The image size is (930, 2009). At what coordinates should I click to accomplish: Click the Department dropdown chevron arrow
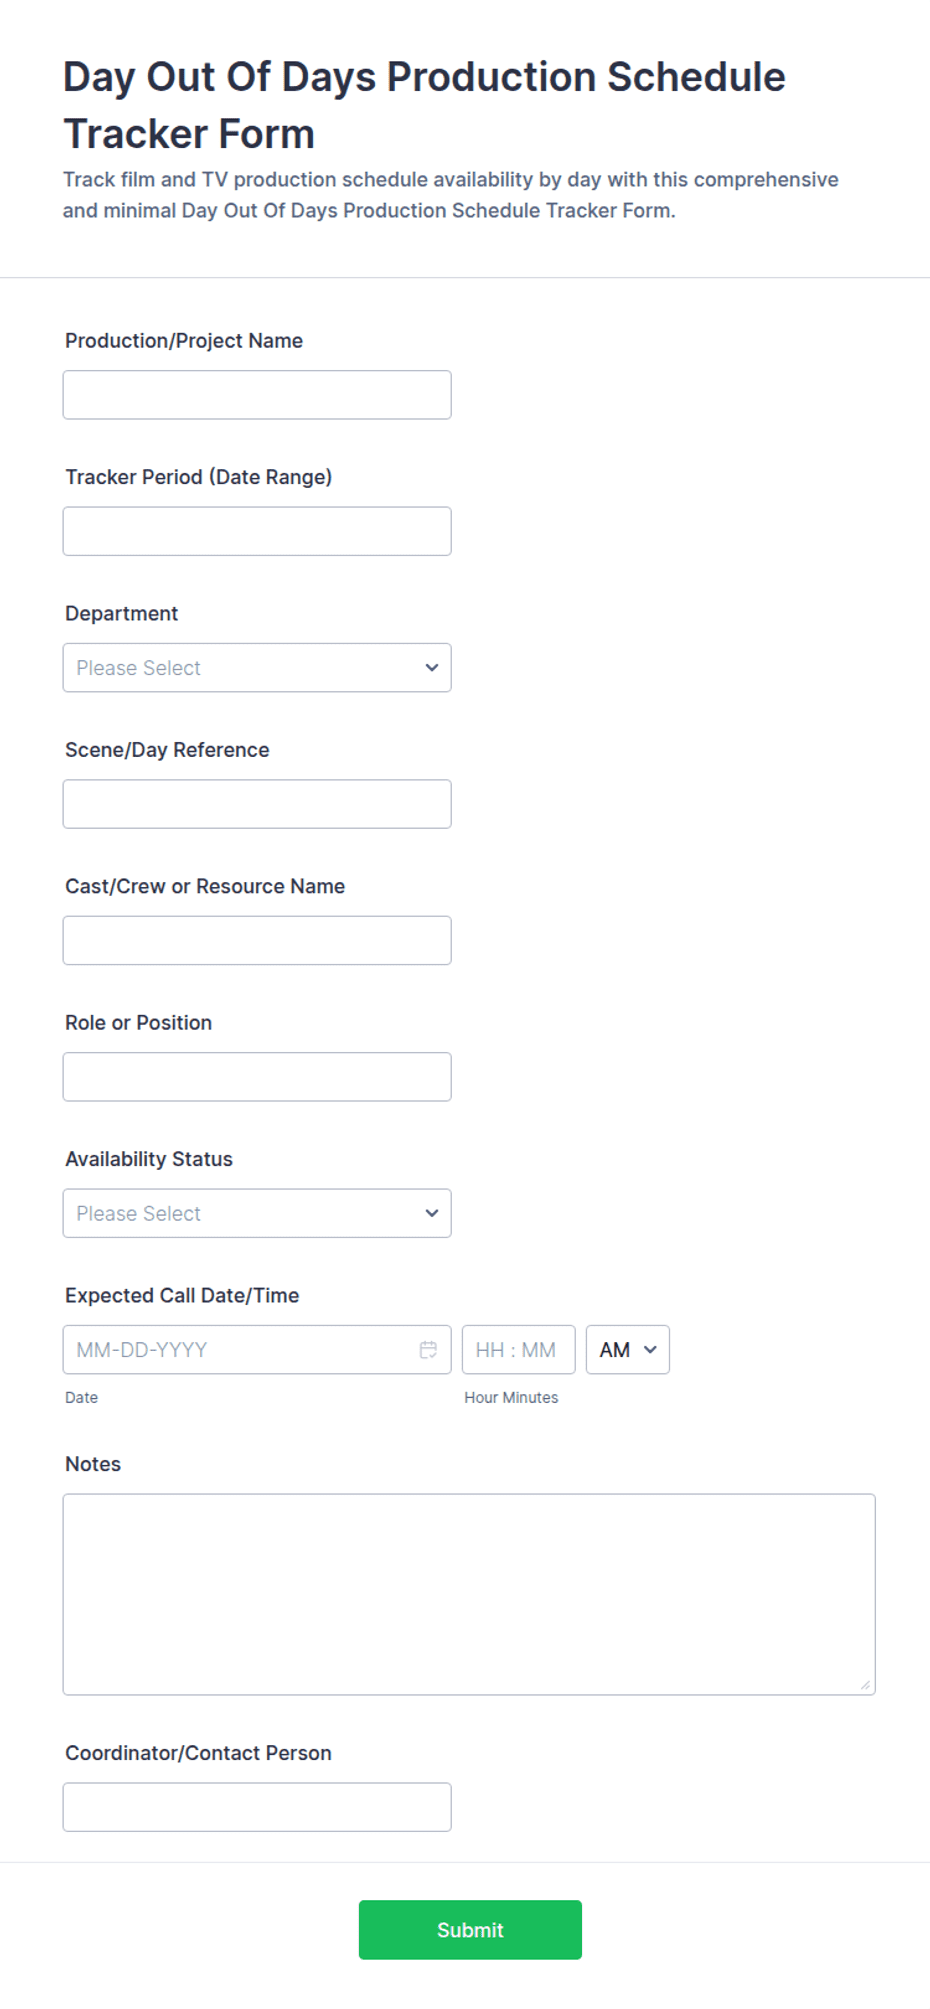(432, 668)
